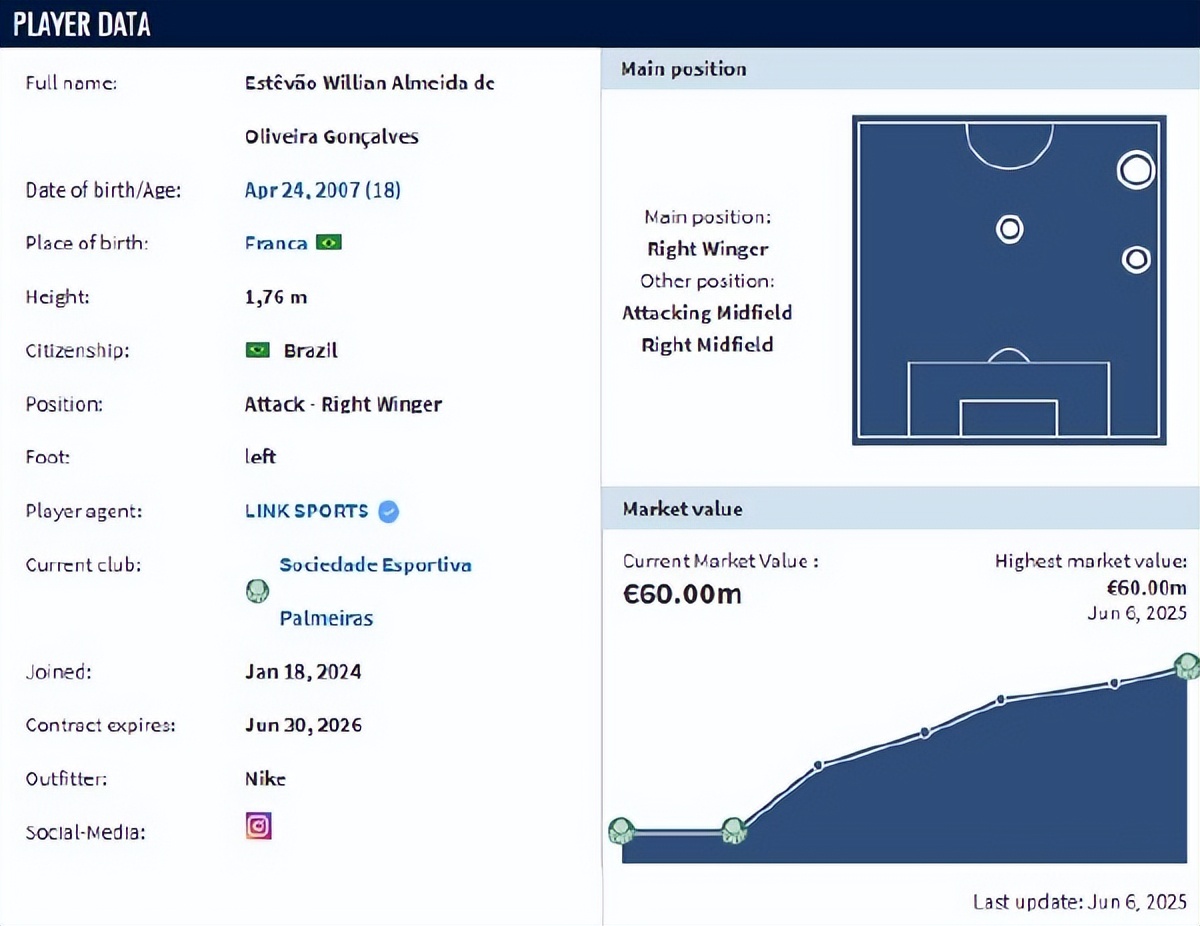Click the Main position section header
This screenshot has width=1200, height=926.
pyautogui.click(x=900, y=69)
